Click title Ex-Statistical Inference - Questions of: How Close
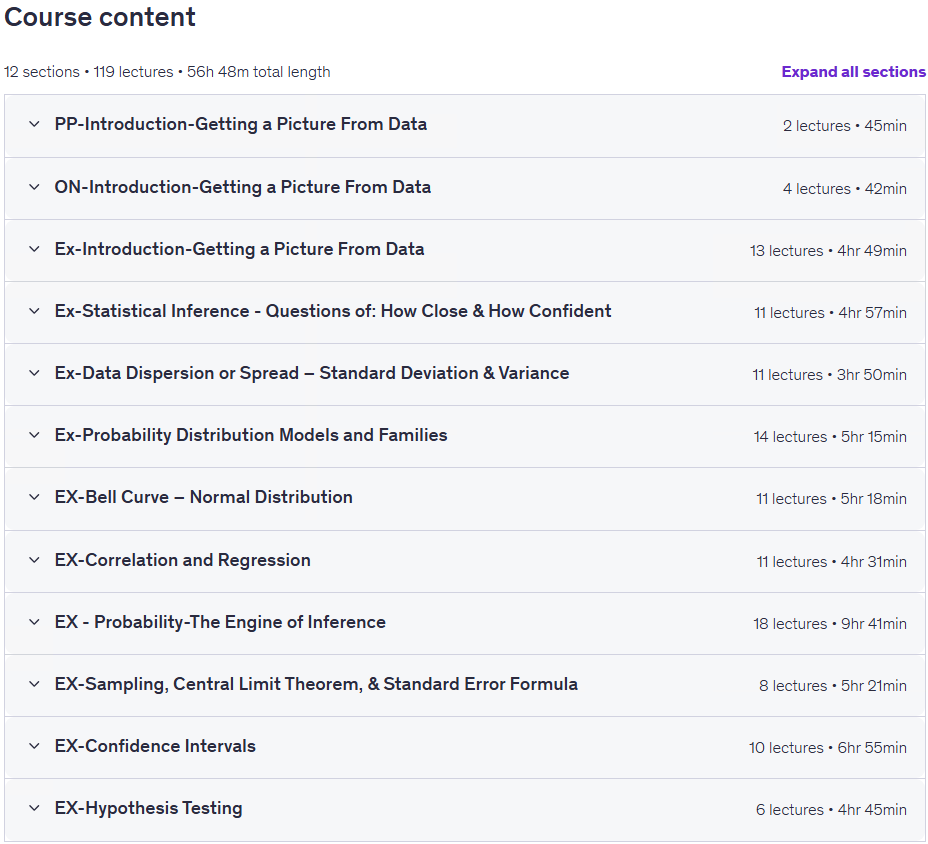This screenshot has height=844, width=928. (333, 311)
